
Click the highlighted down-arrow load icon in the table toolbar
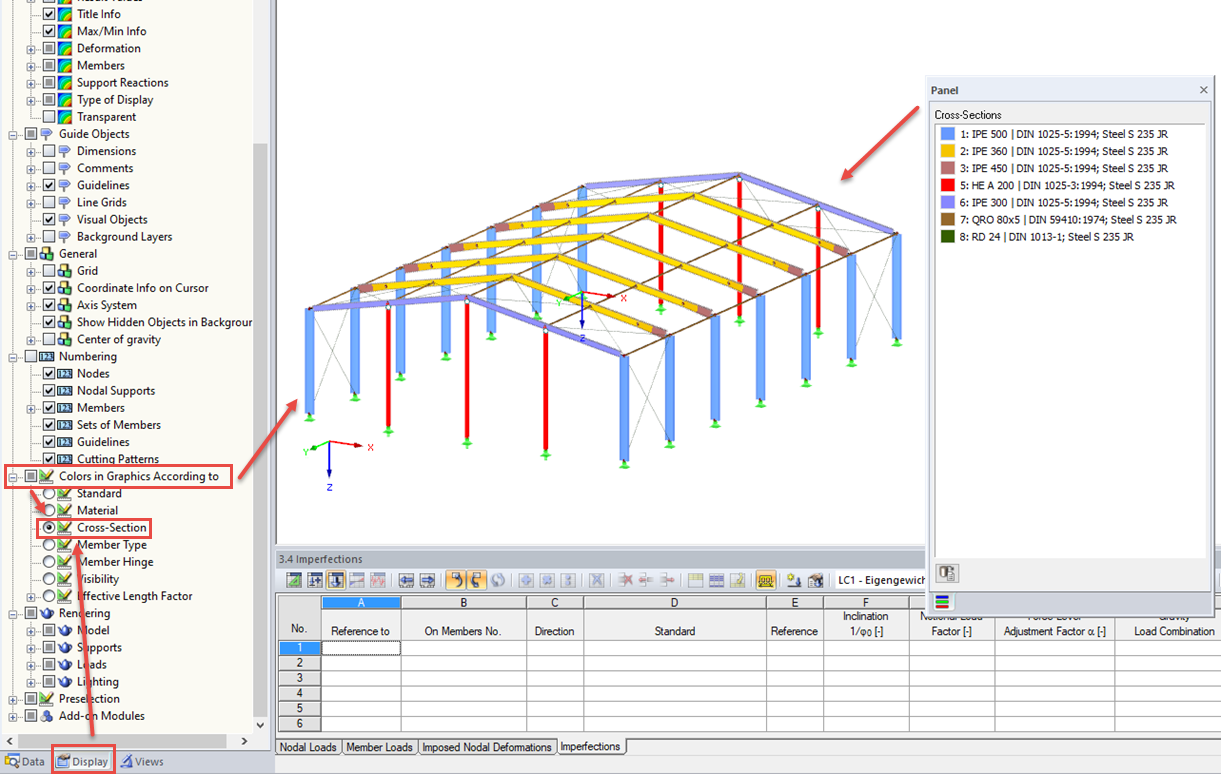click(336, 579)
